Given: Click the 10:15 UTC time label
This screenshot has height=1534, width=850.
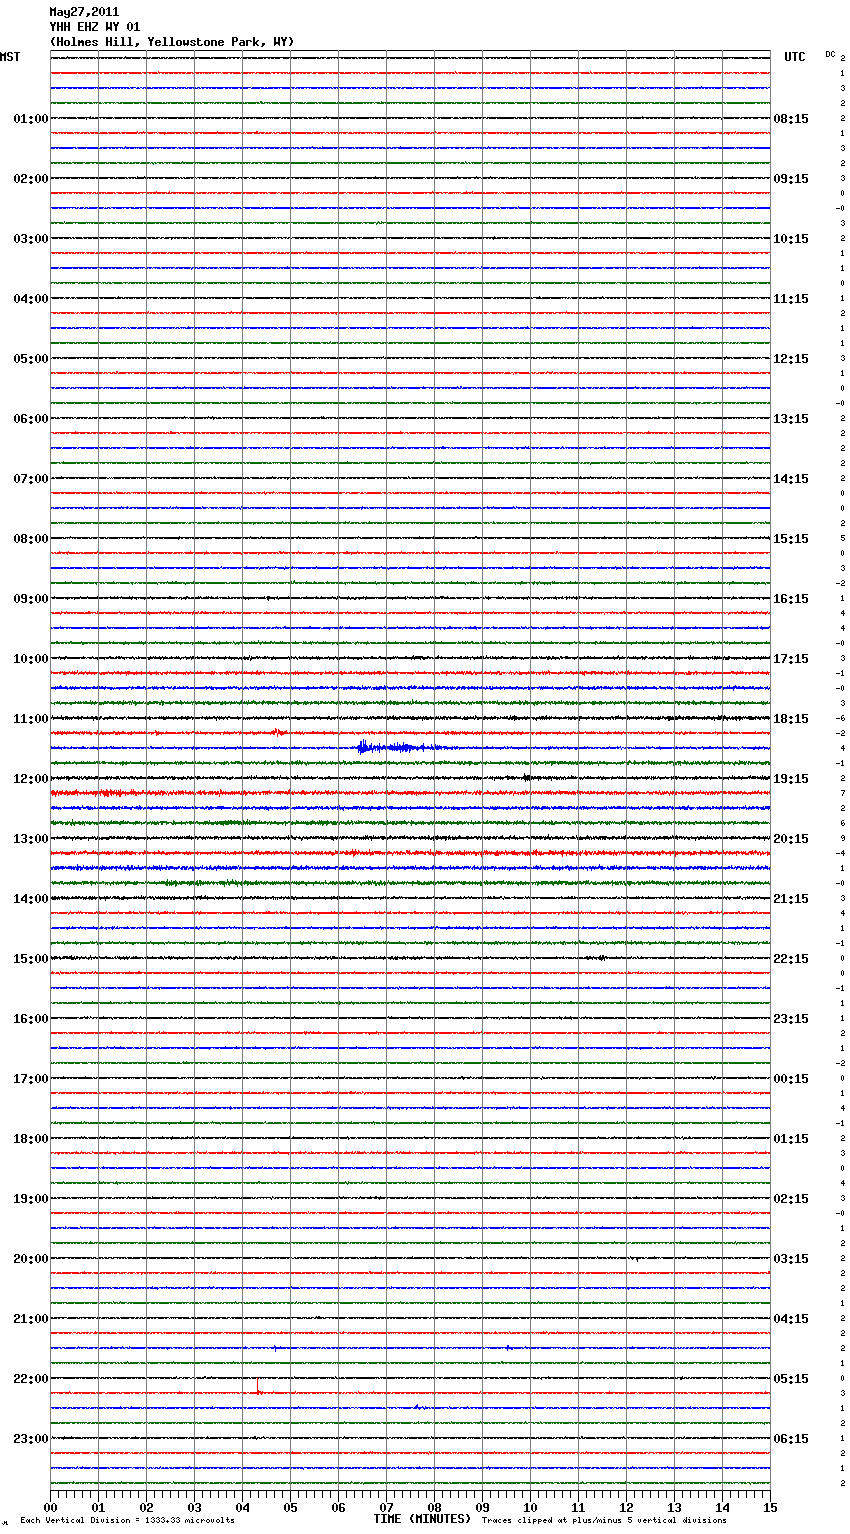Looking at the screenshot, I should click(791, 239).
